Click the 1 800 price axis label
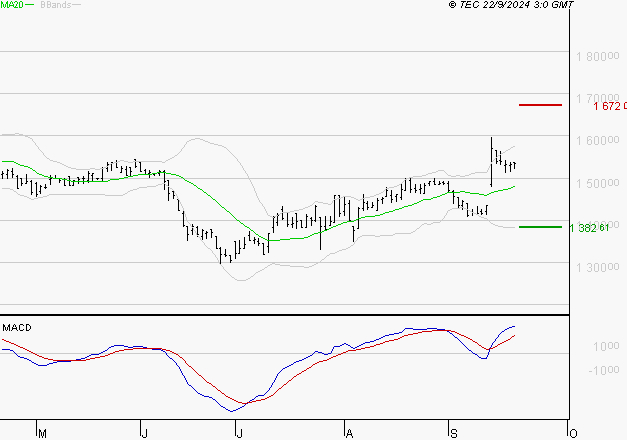The width and height of the screenshot is (627, 440). pyautogui.click(x=597, y=56)
